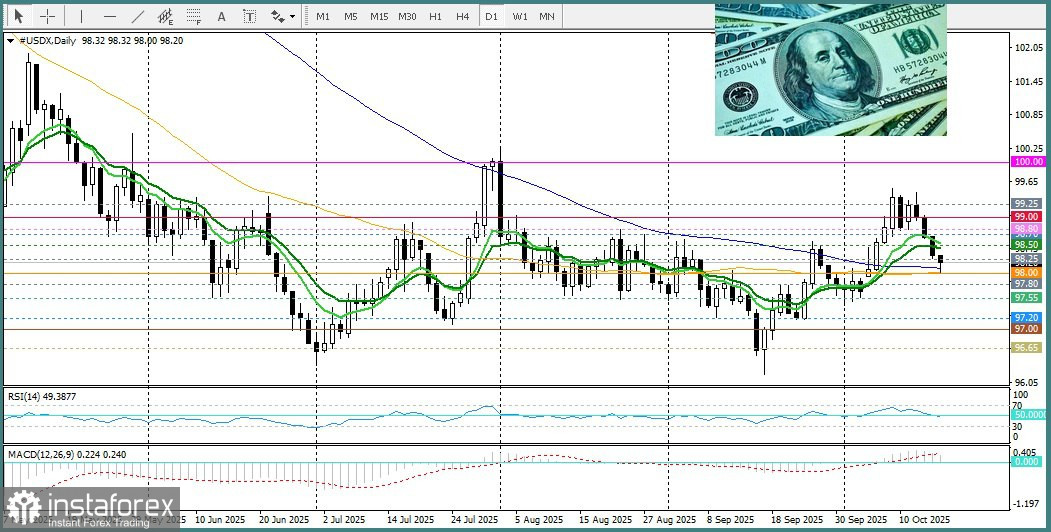The image size is (1051, 532).
Task: Click the 96.65 price level label
Action: coord(1028,348)
